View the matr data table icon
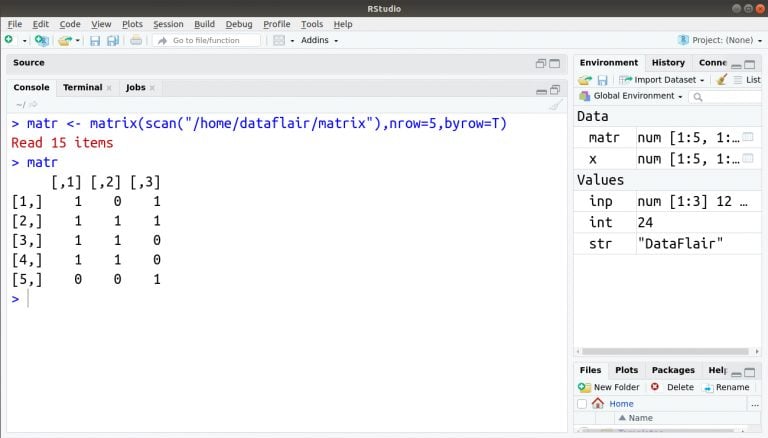768x438 pixels. [x=748, y=137]
